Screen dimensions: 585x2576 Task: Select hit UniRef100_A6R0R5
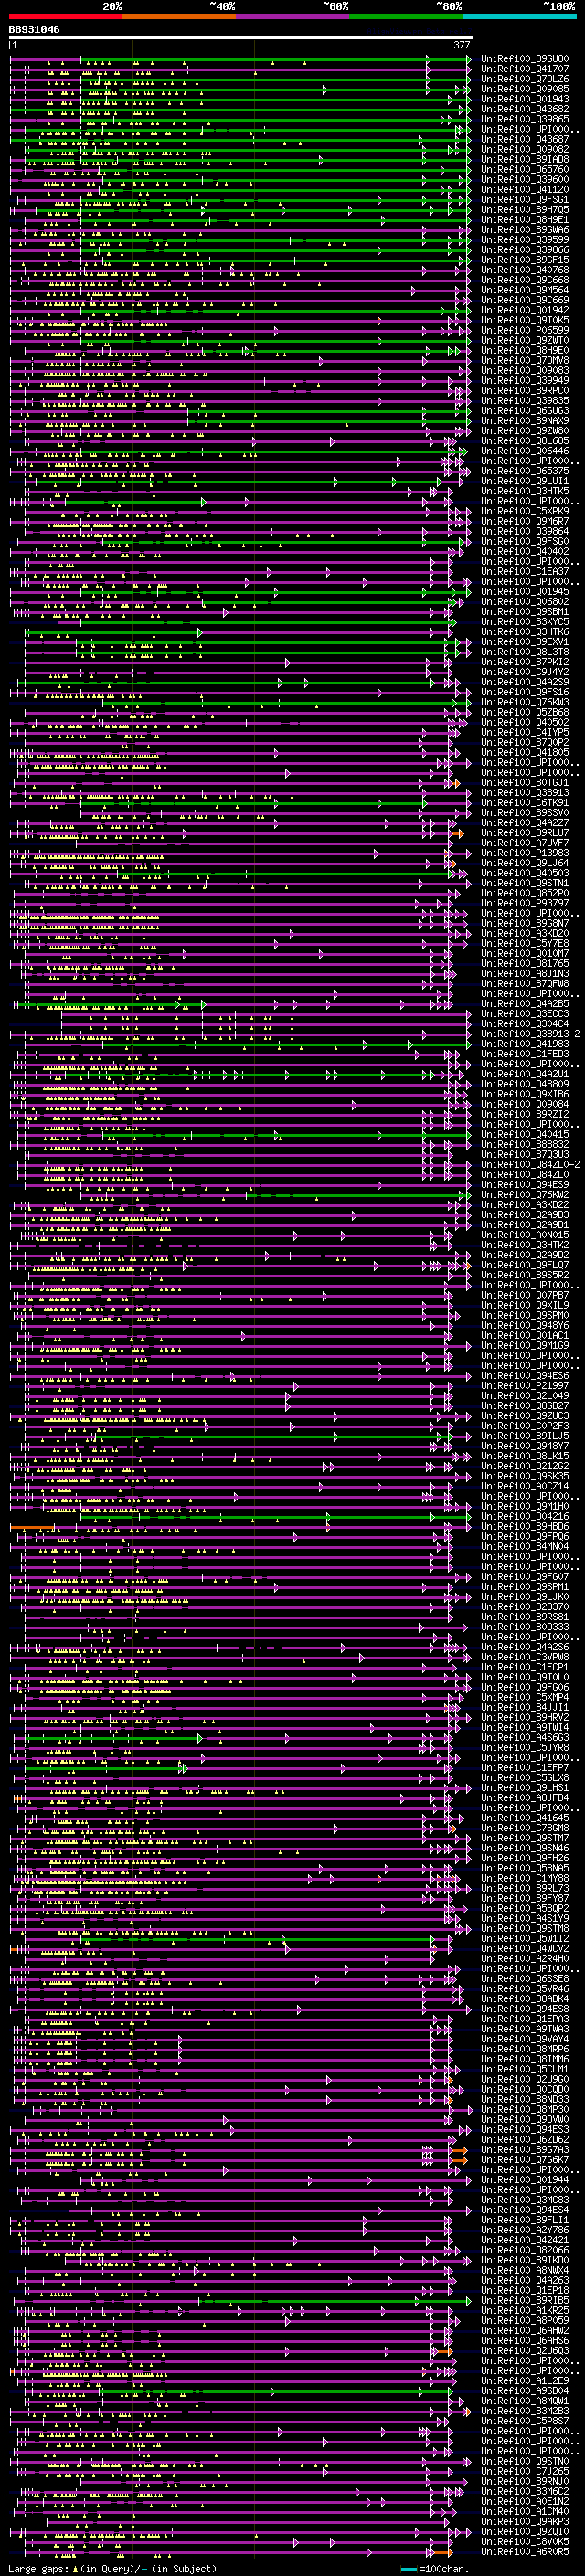(x=525, y=2552)
